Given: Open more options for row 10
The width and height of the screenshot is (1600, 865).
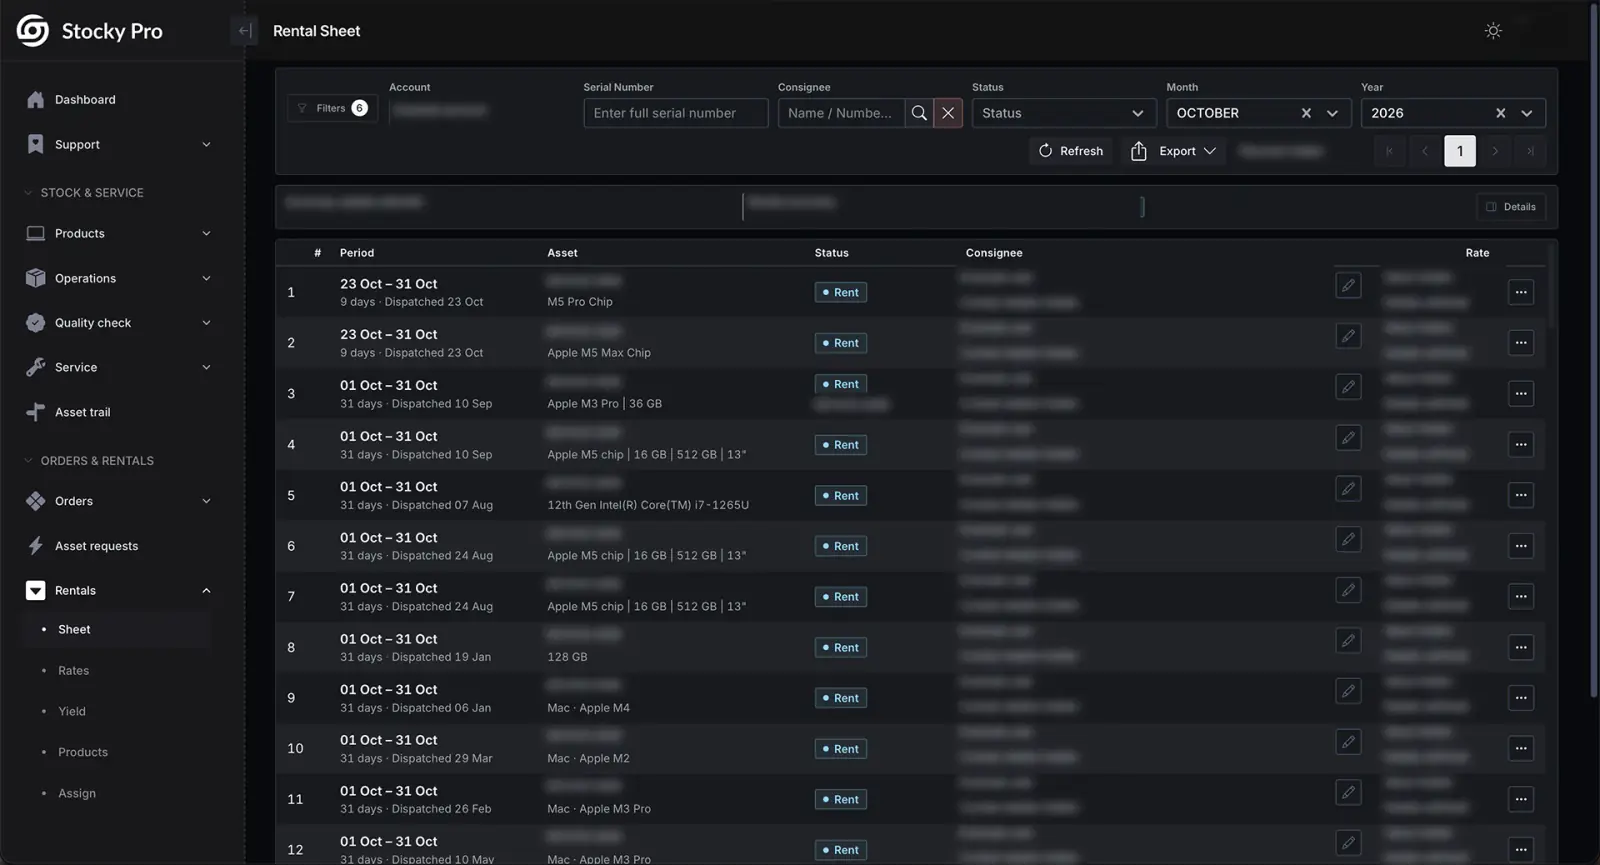Looking at the screenshot, I should coord(1521,749).
